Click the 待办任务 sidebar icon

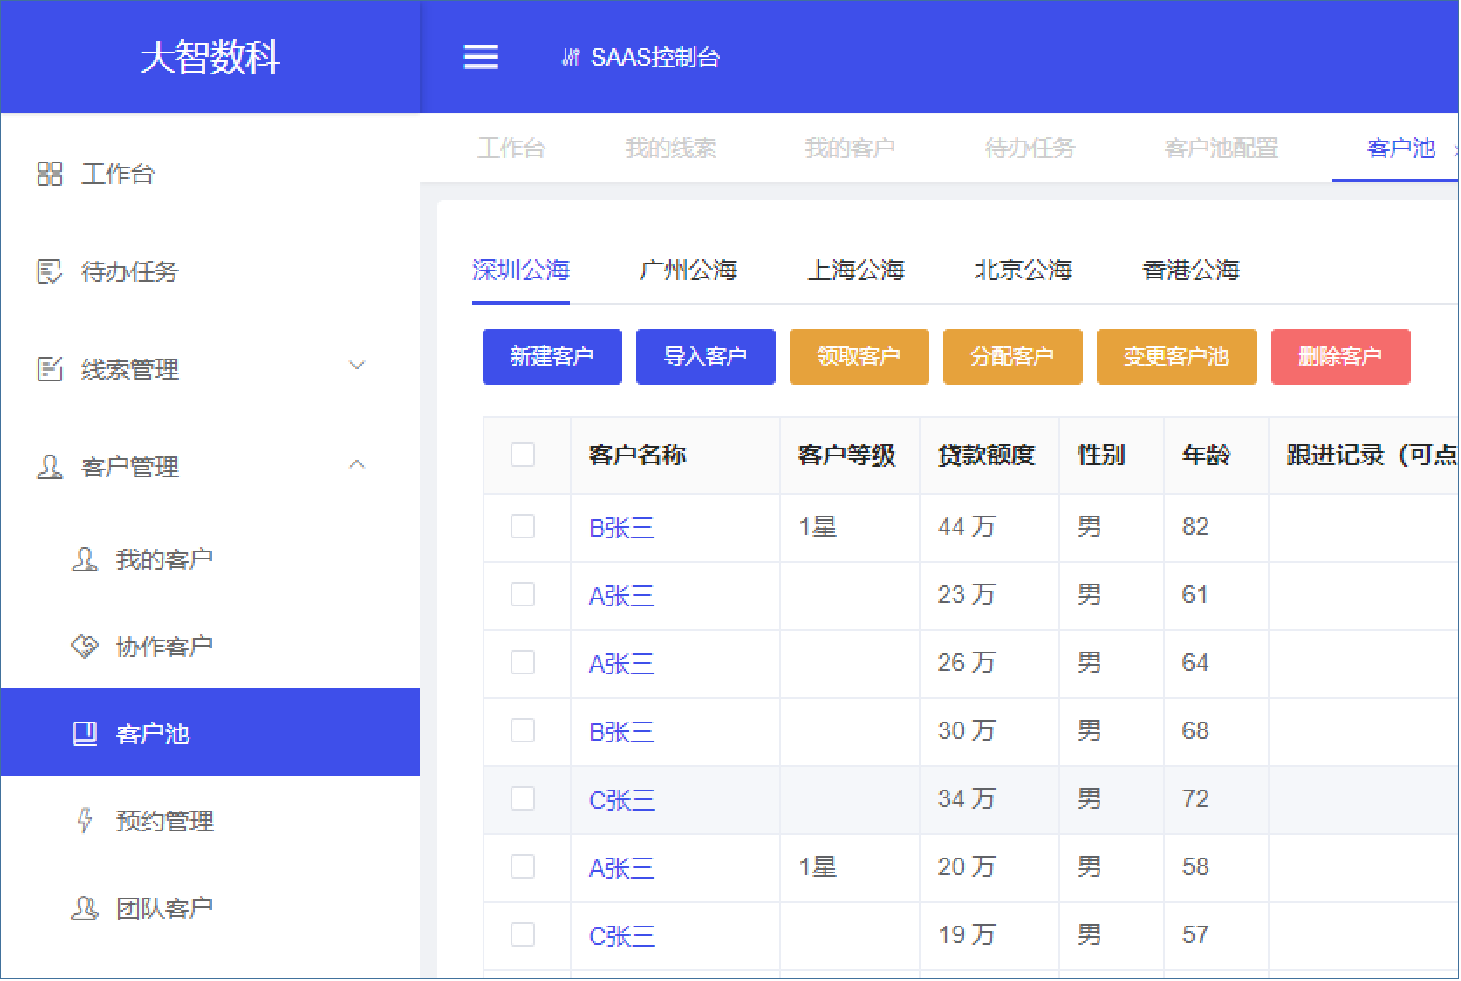(x=50, y=272)
